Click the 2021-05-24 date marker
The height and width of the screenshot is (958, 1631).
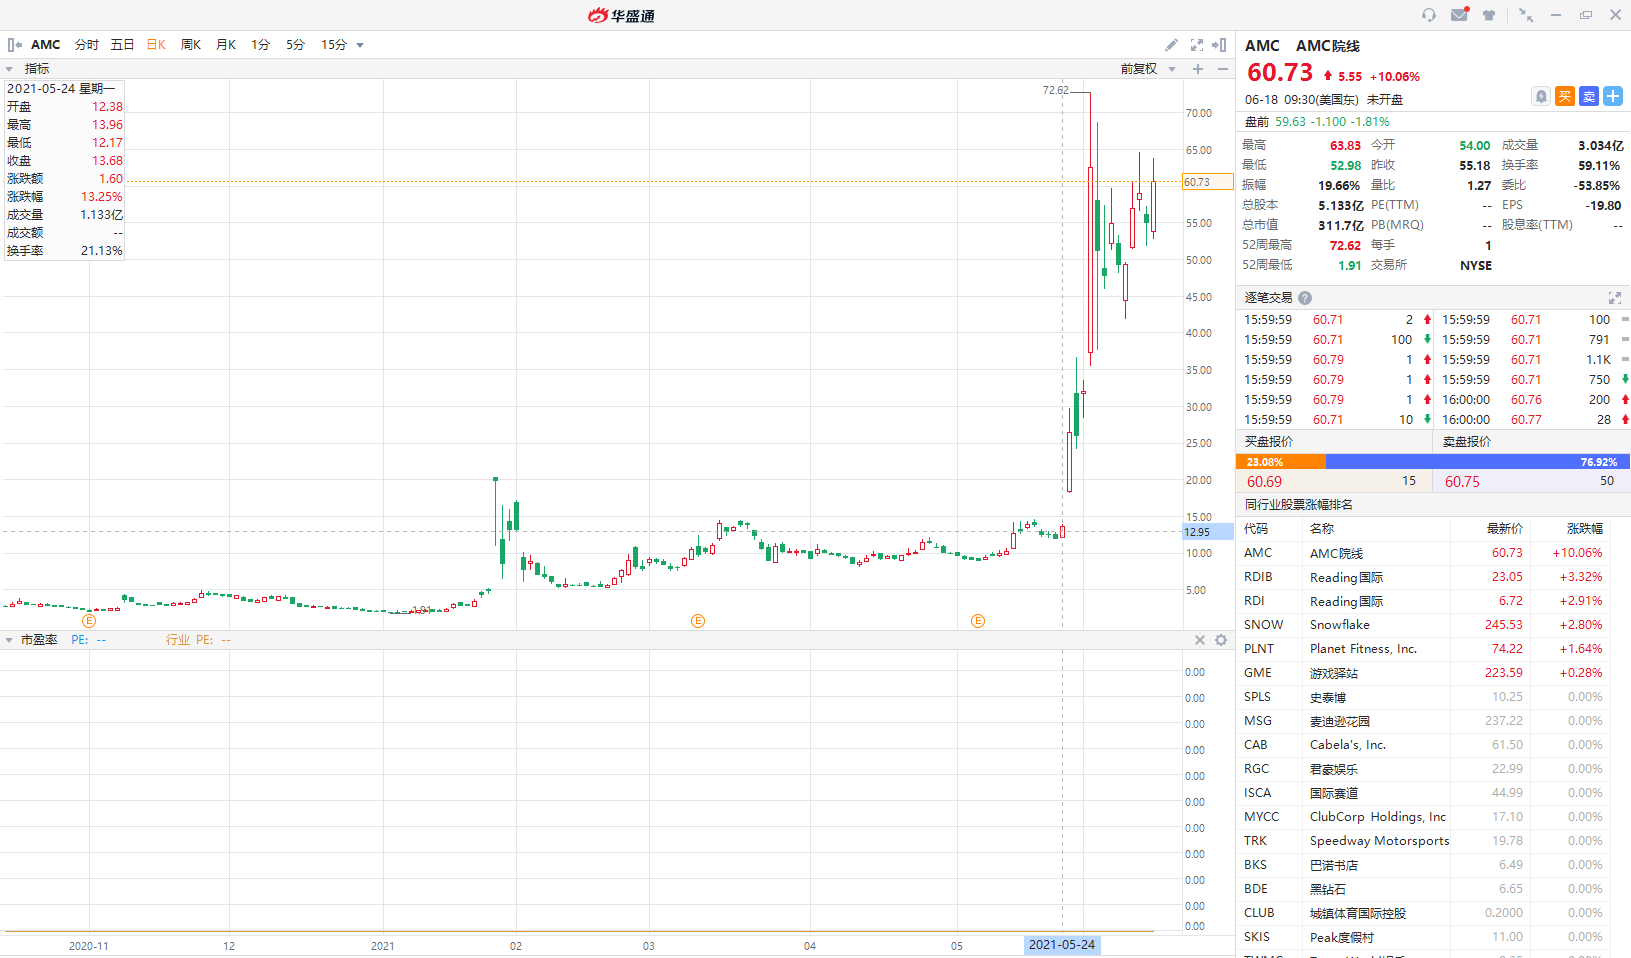(x=1062, y=945)
